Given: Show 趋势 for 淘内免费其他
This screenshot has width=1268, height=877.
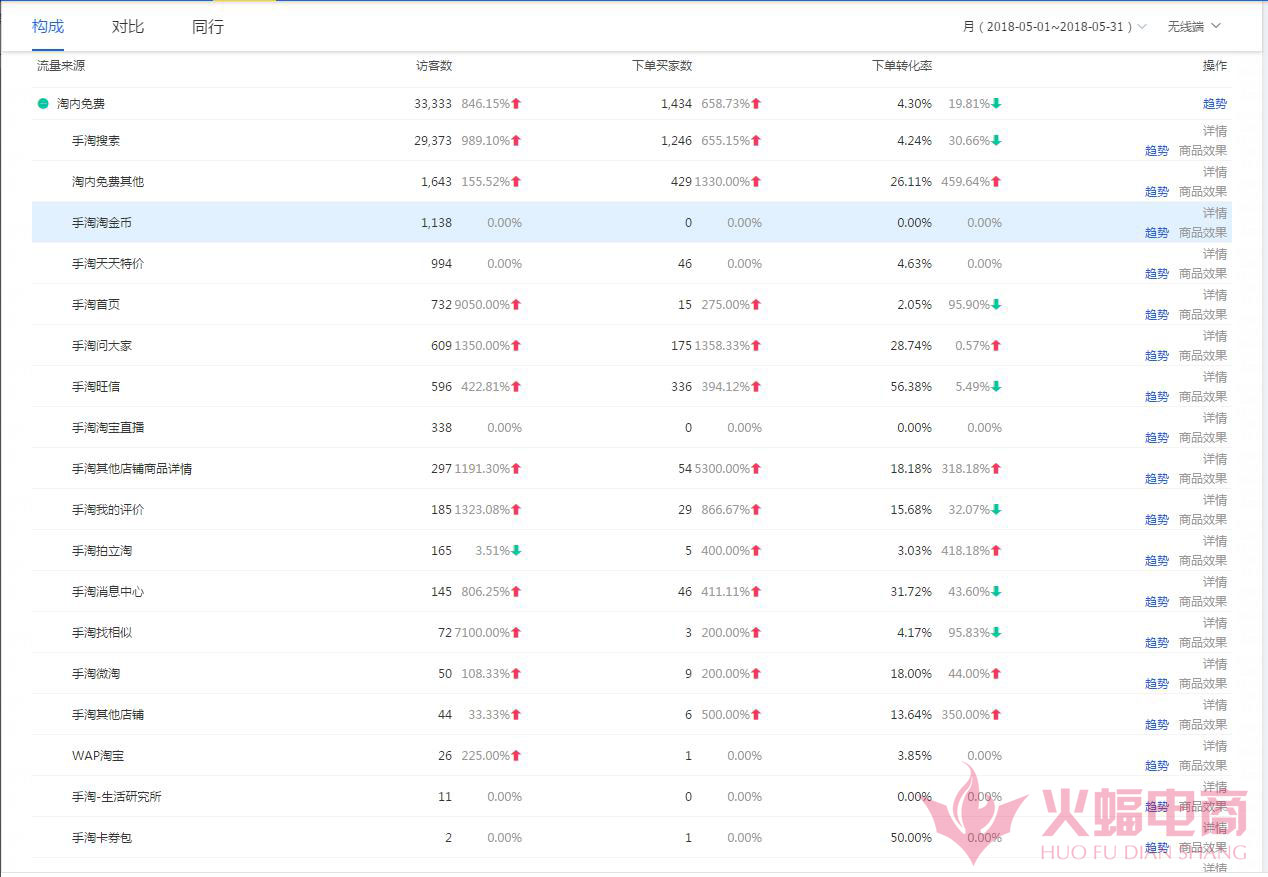Looking at the screenshot, I should 1157,192.
